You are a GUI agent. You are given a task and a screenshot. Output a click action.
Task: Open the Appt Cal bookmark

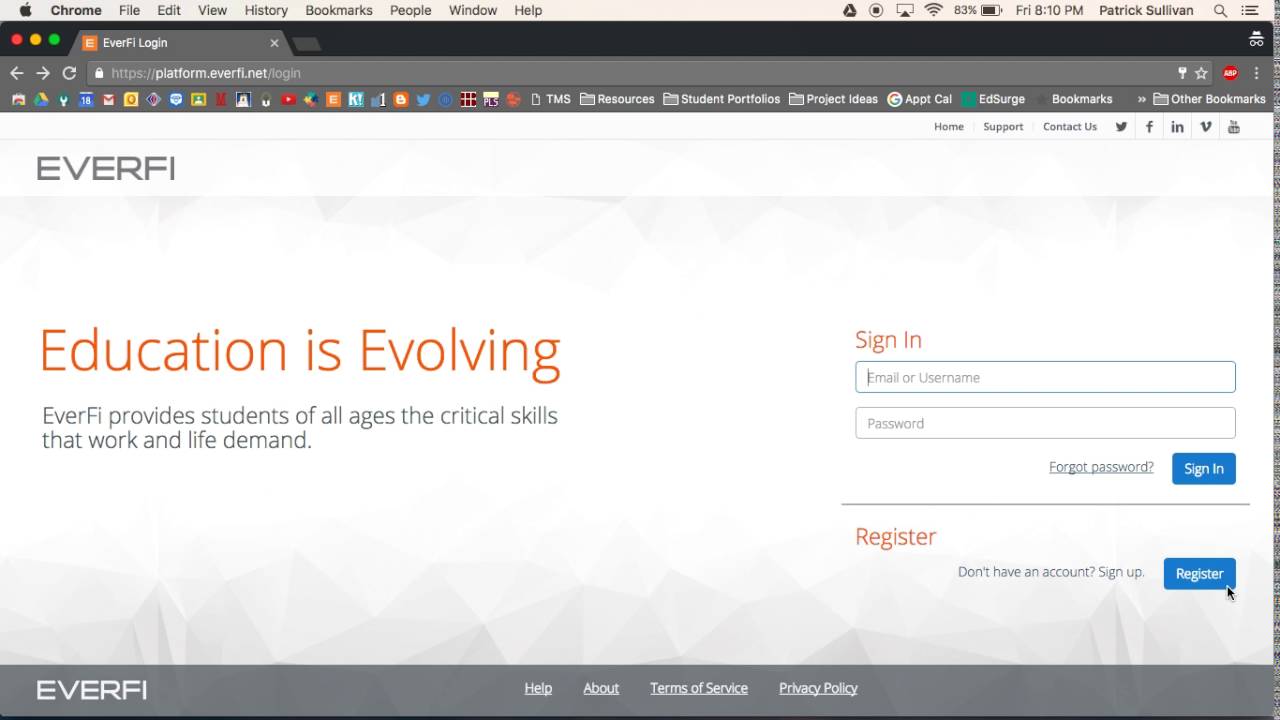pos(920,99)
